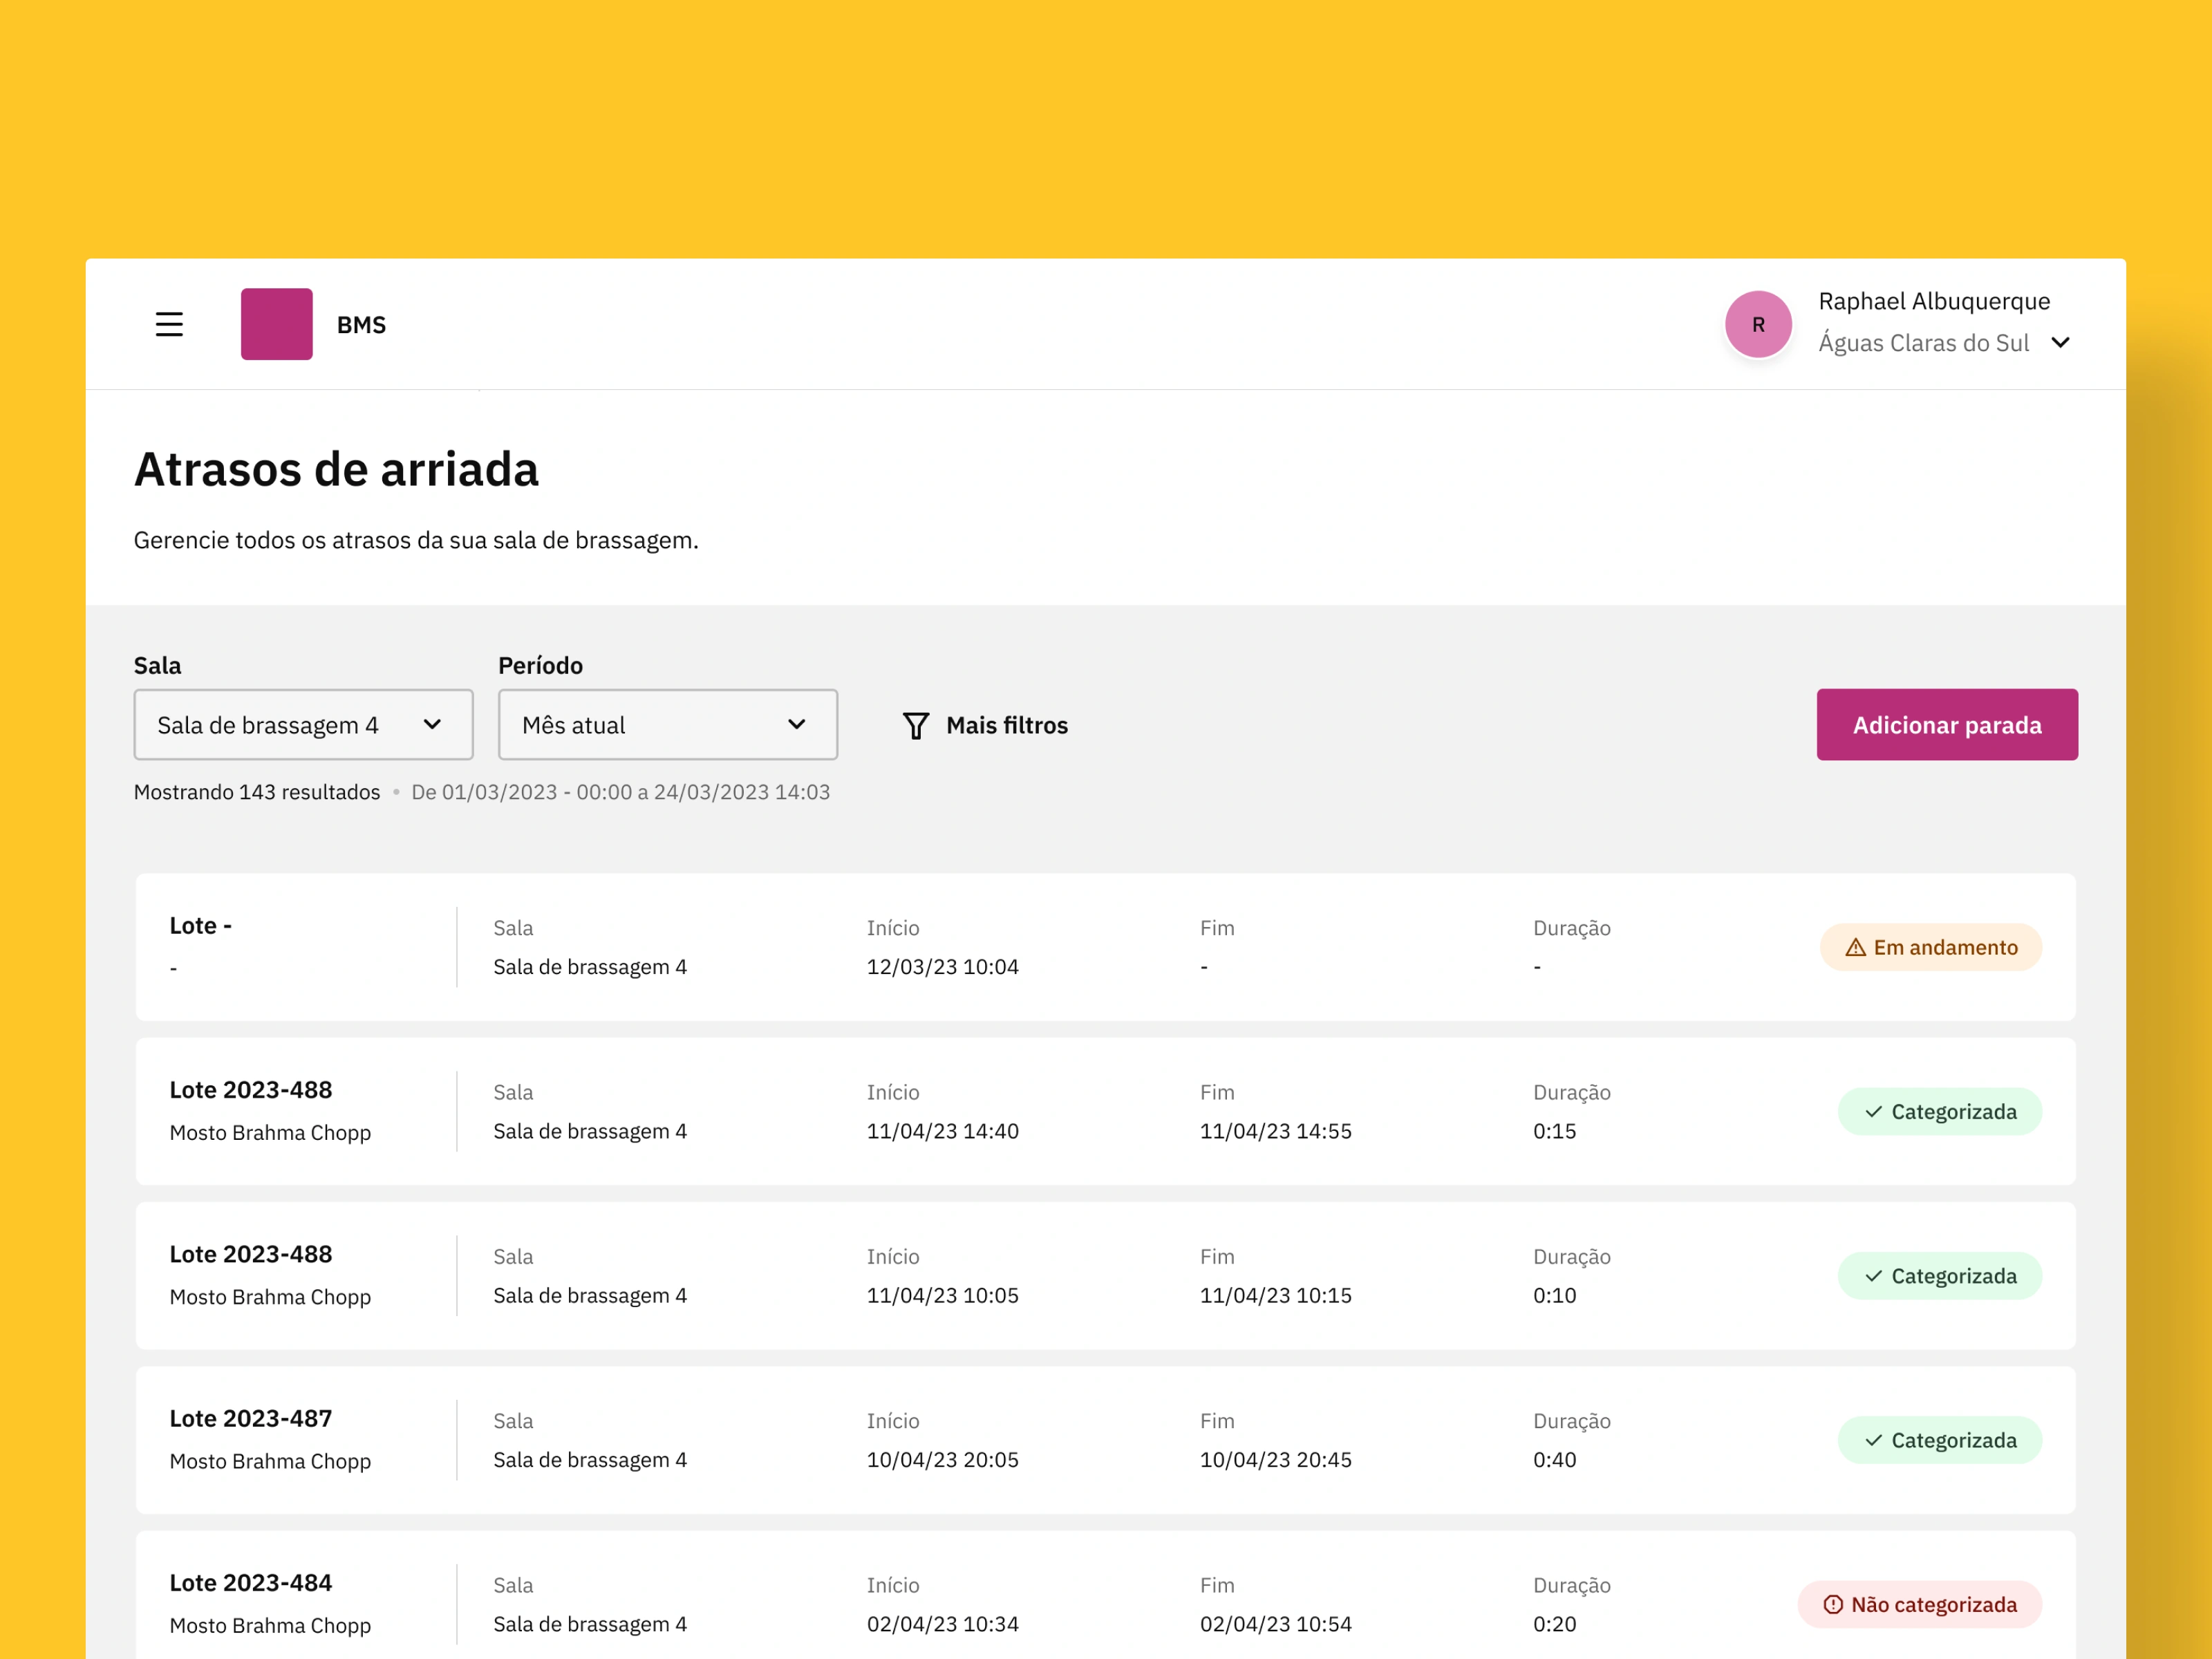2212x1659 pixels.
Task: Open the R user avatar
Action: click(x=1758, y=324)
